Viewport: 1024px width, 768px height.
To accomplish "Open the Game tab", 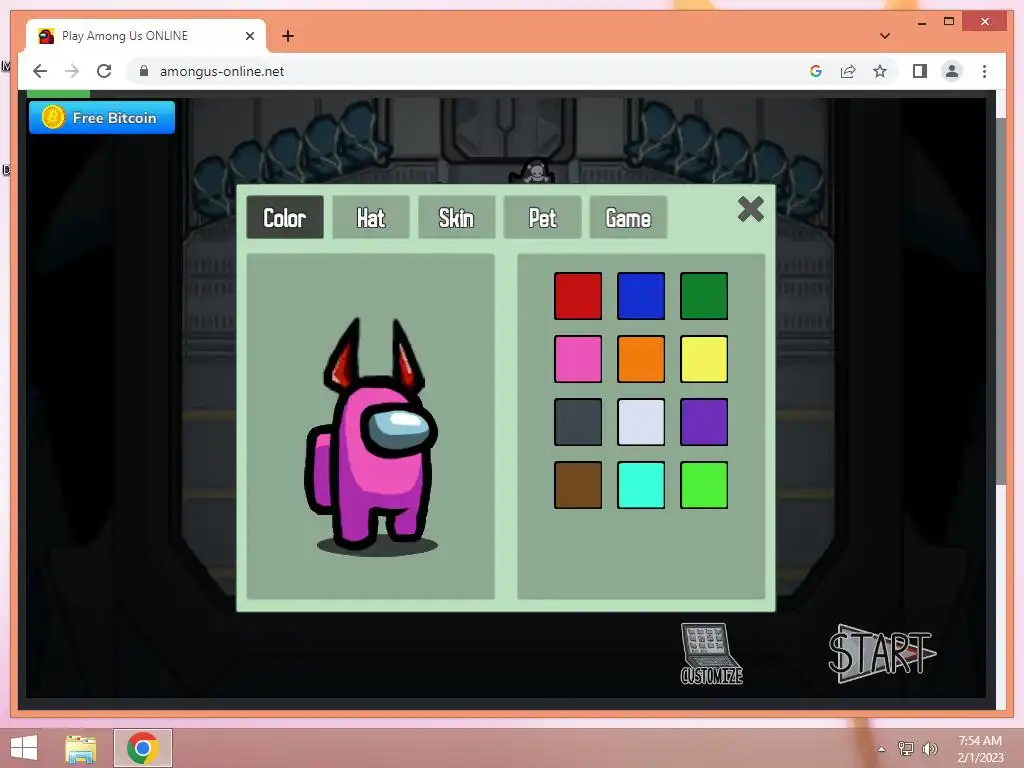I will [628, 217].
